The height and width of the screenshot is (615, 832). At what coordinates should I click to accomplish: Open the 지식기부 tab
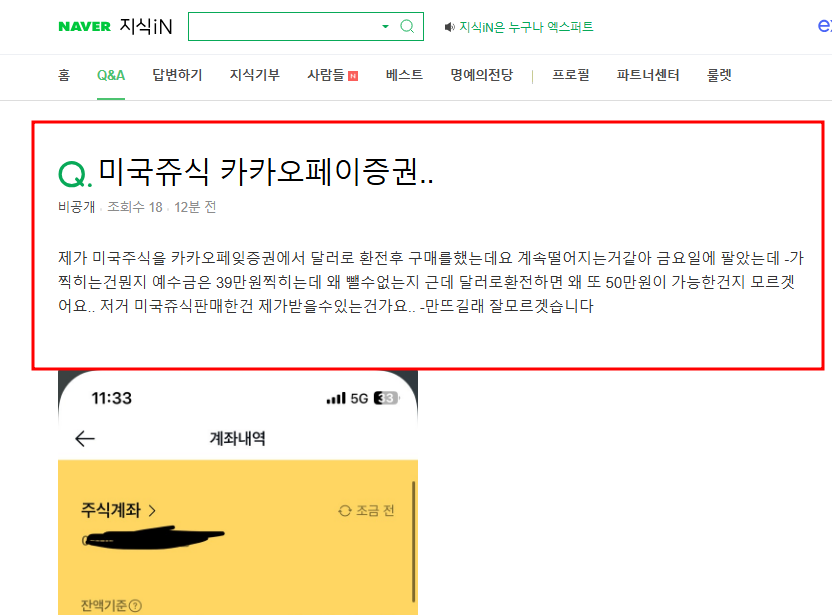255,75
